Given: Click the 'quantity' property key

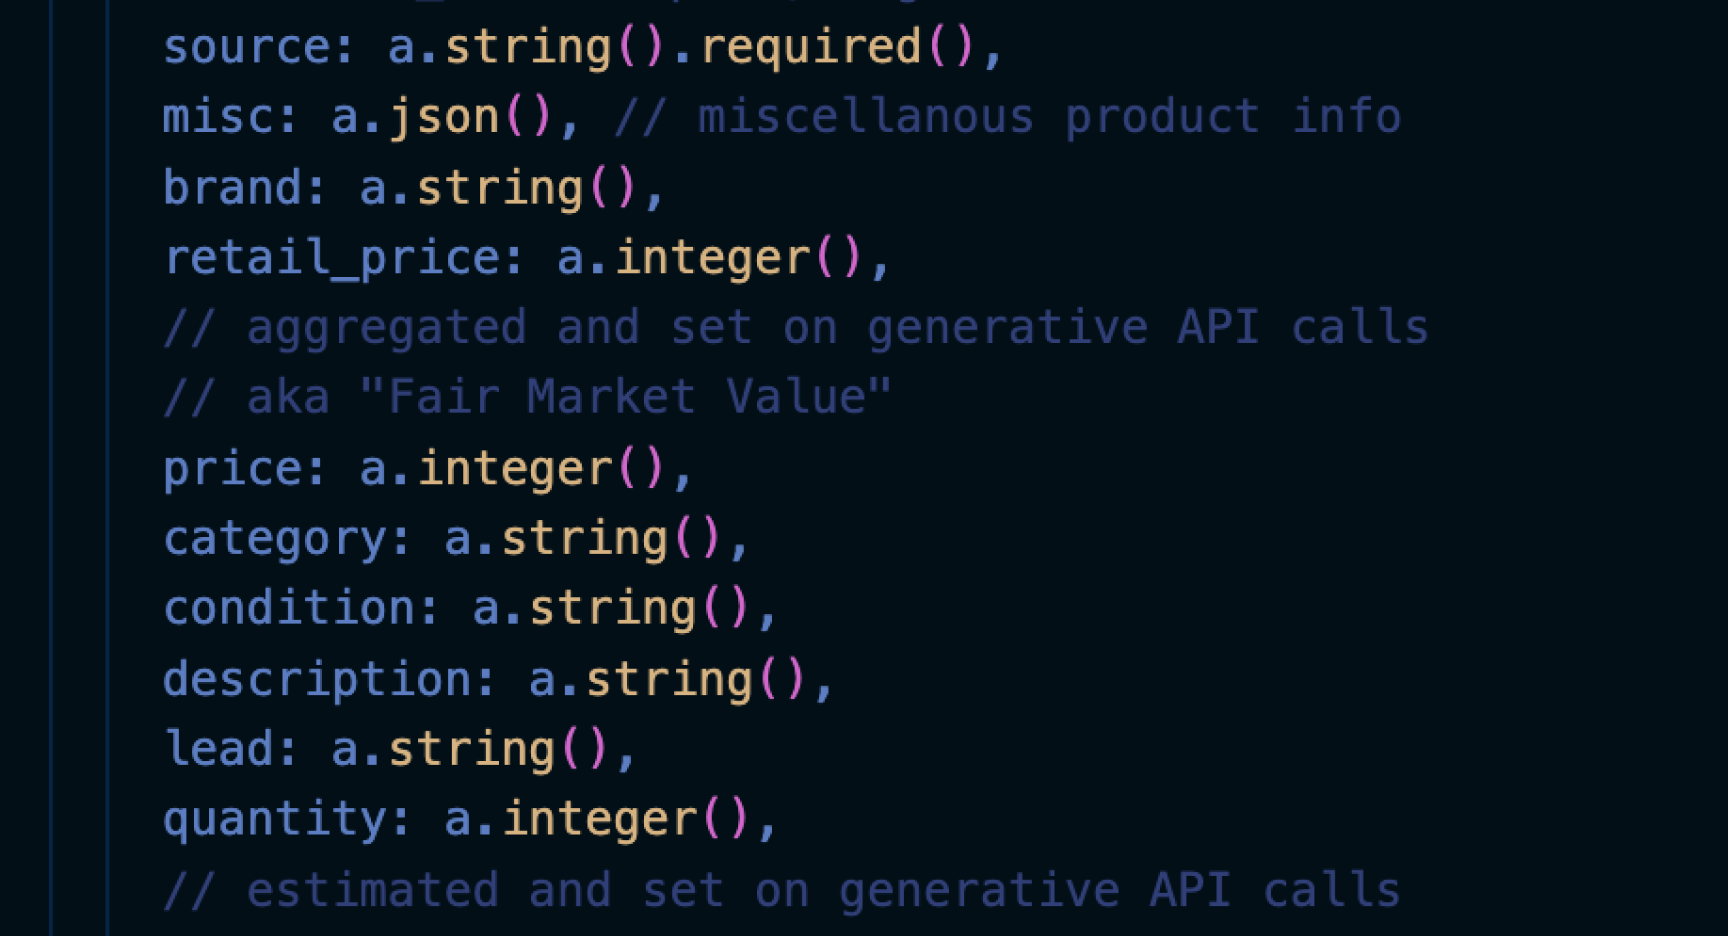Looking at the screenshot, I should (274, 820).
